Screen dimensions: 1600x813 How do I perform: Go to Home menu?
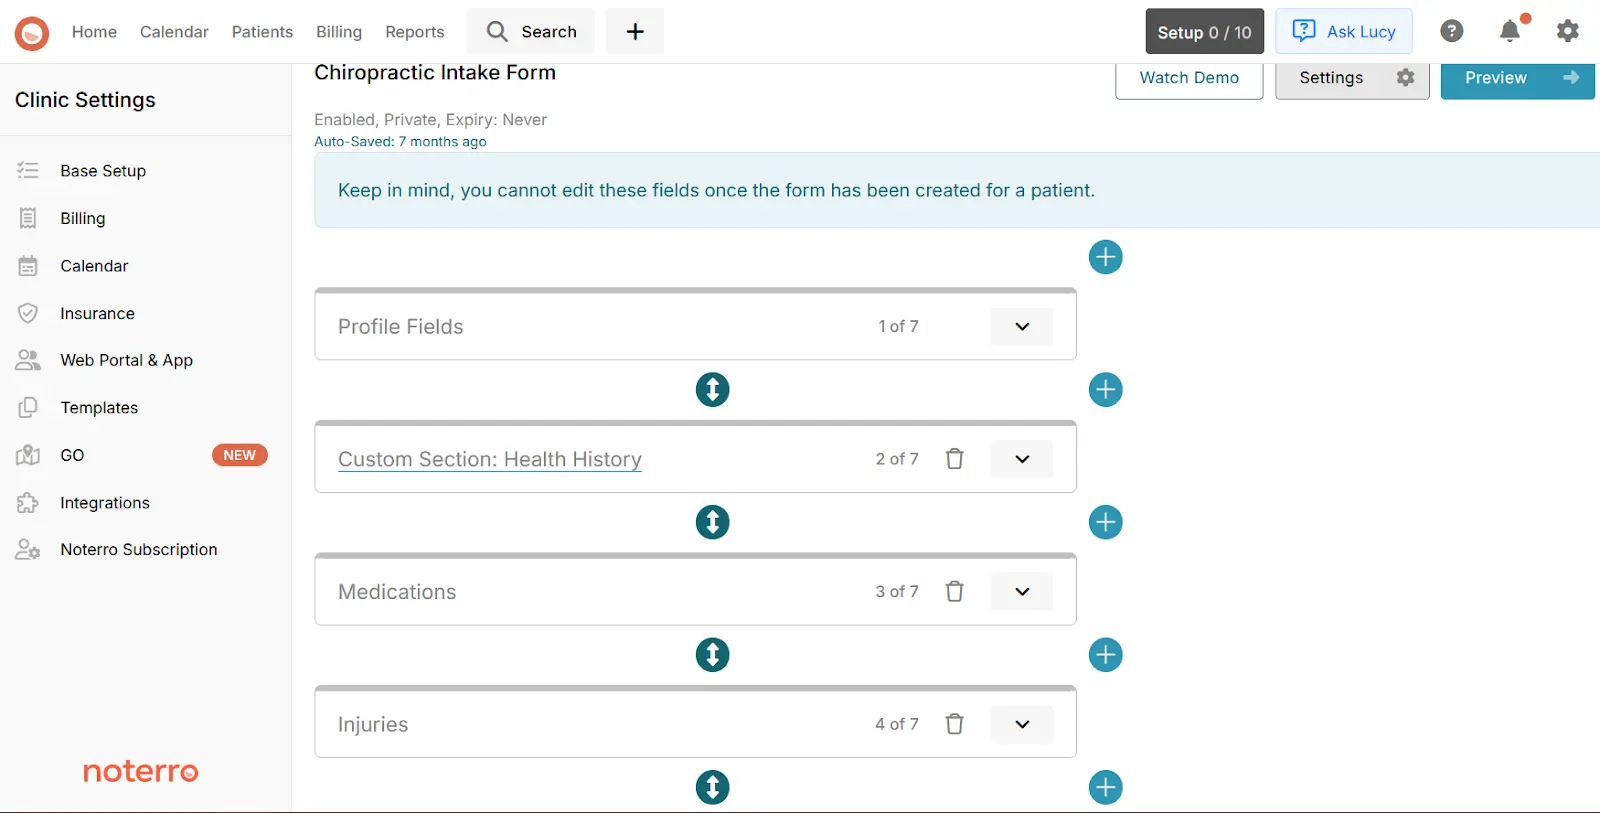point(94,32)
